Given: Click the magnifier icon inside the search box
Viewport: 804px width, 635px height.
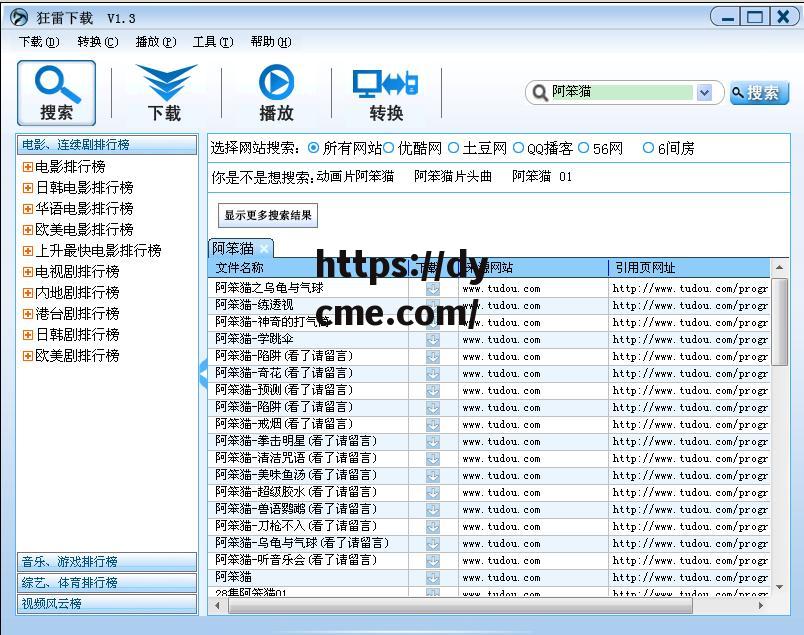Looking at the screenshot, I should click(540, 92).
